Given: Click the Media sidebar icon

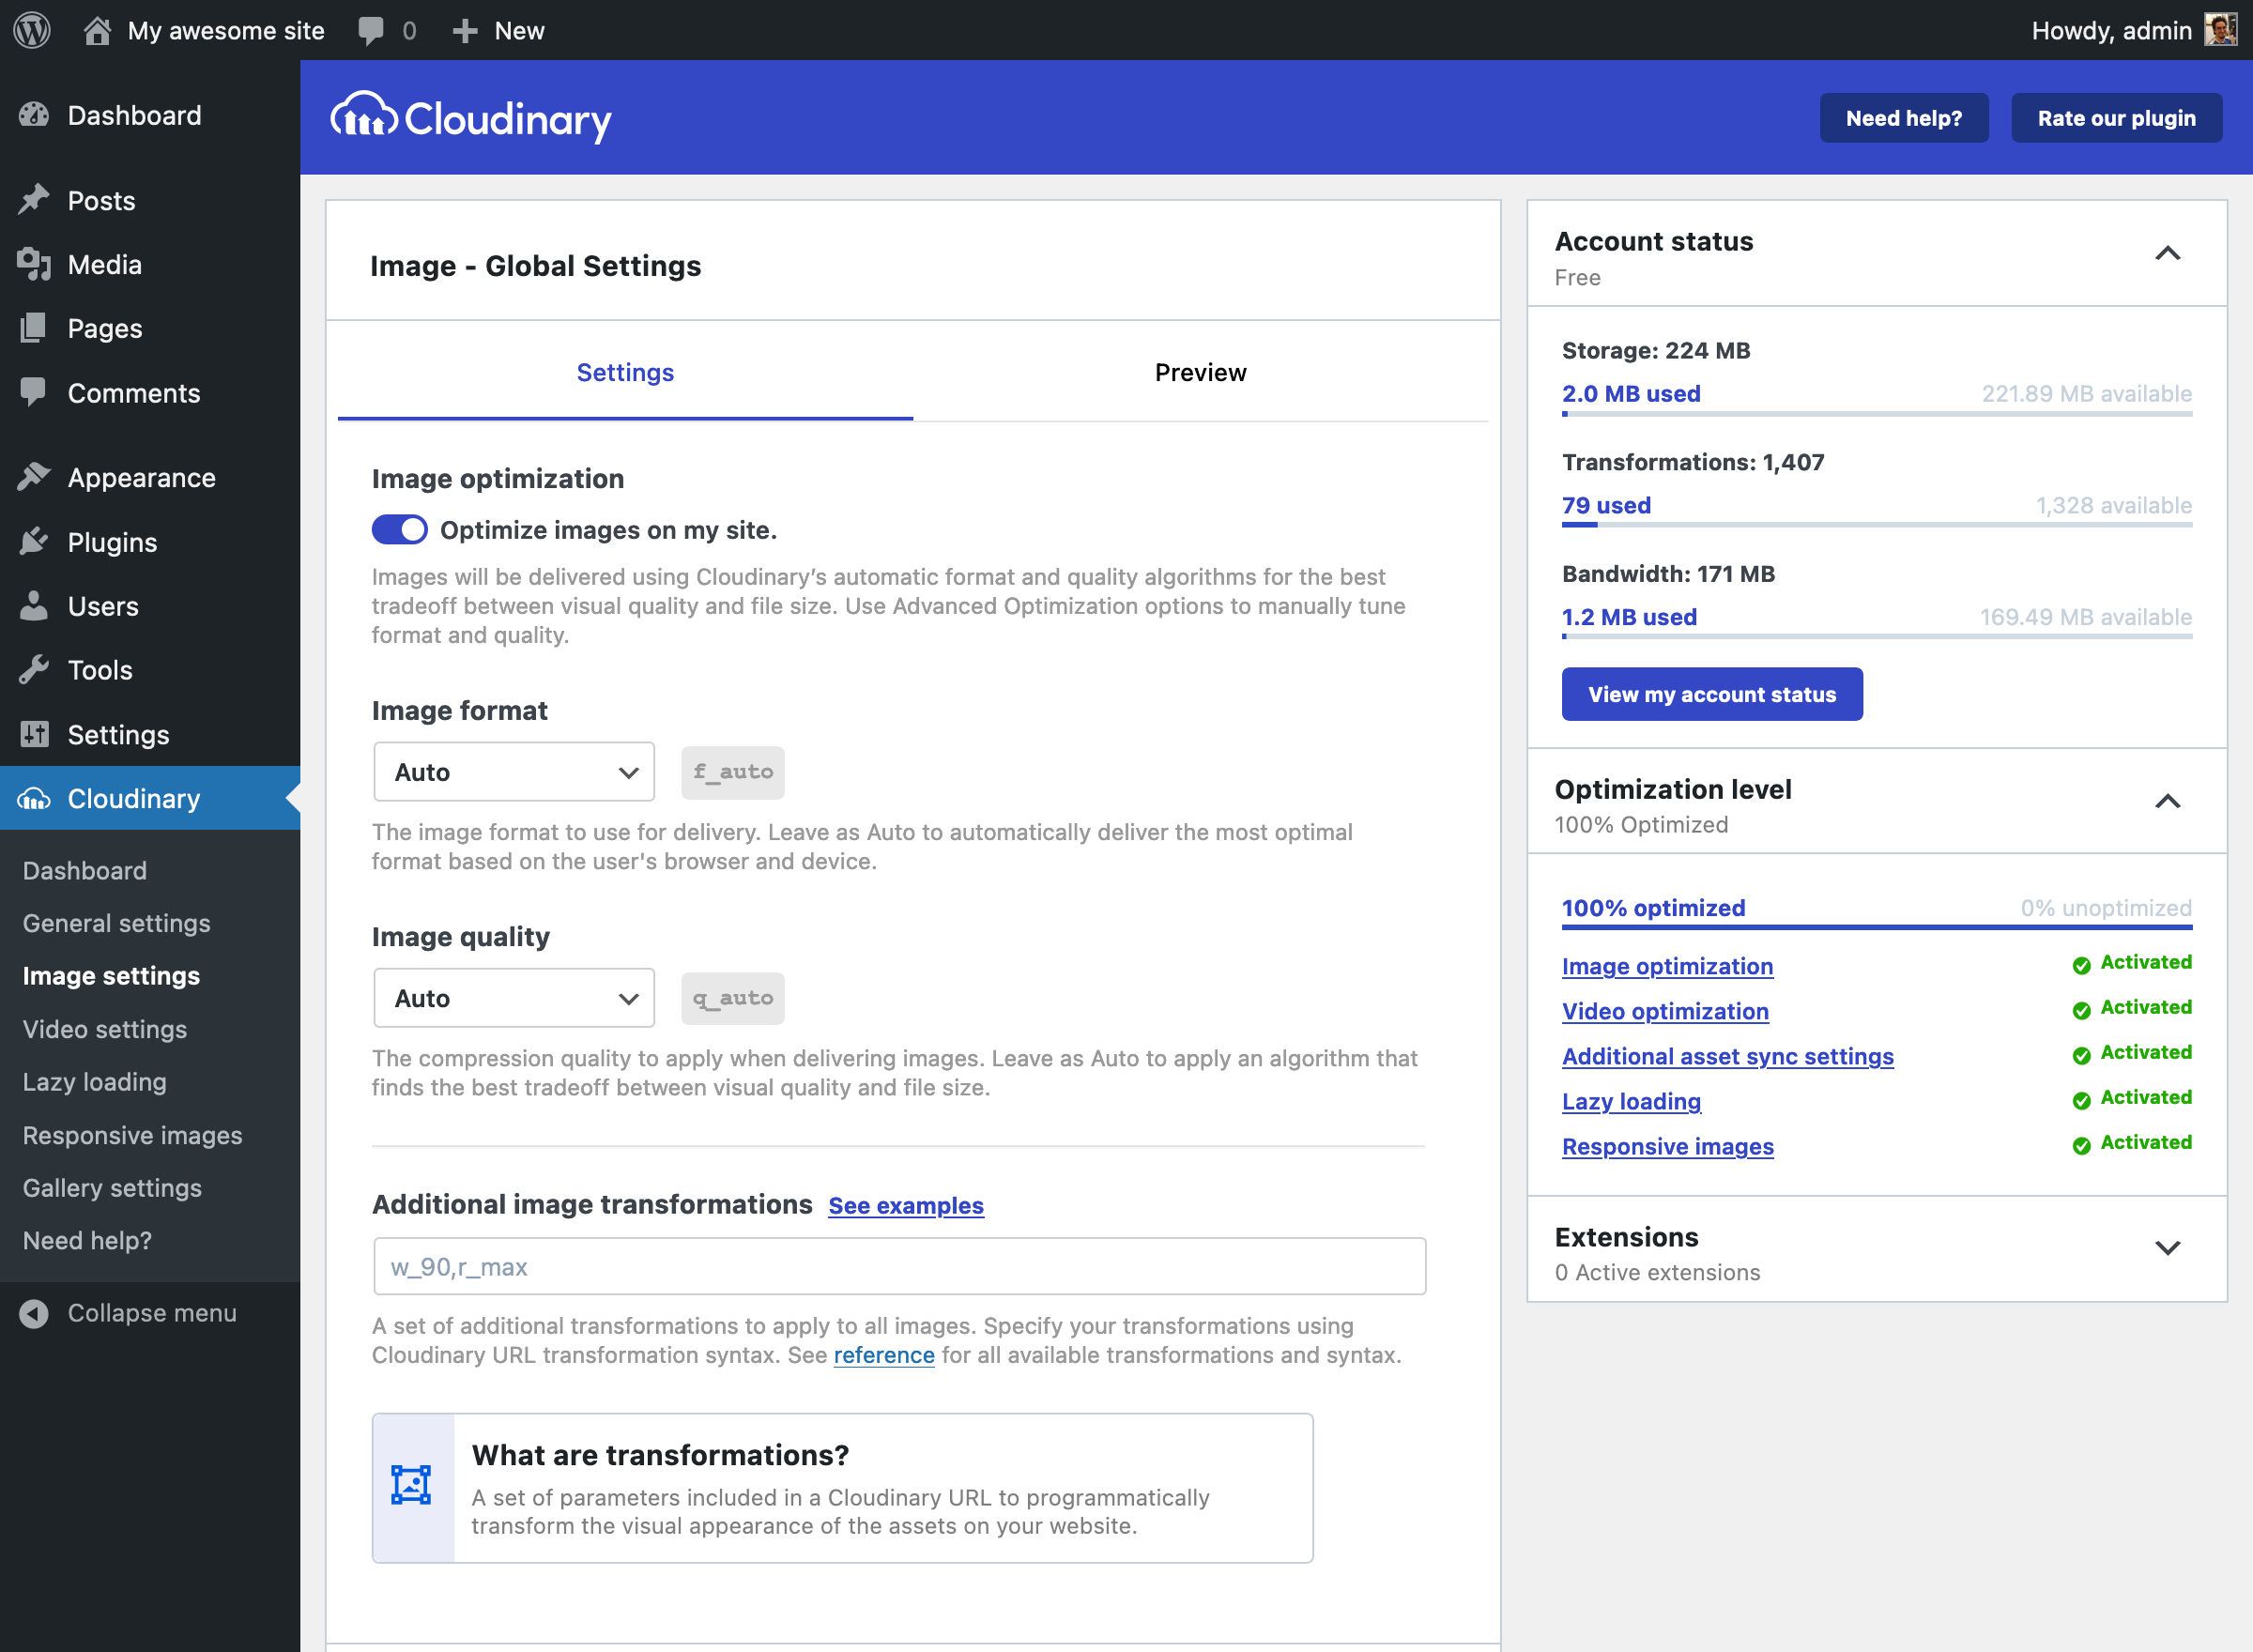Looking at the screenshot, I should click(x=34, y=264).
